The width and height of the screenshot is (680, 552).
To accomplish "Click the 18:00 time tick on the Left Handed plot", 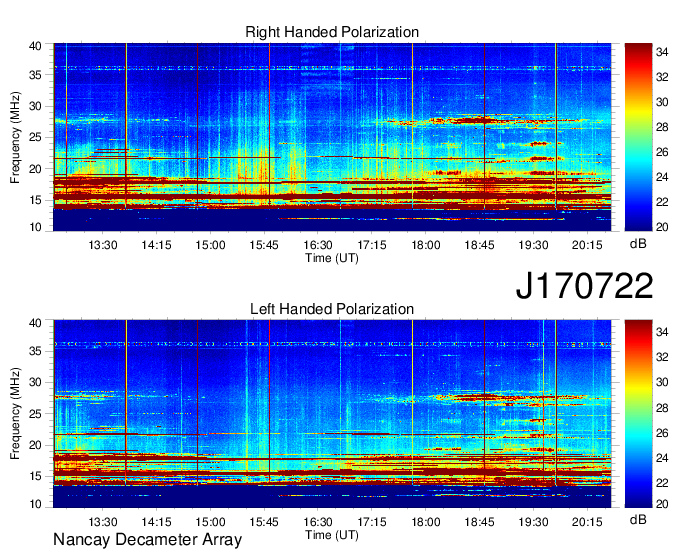I will (425, 522).
